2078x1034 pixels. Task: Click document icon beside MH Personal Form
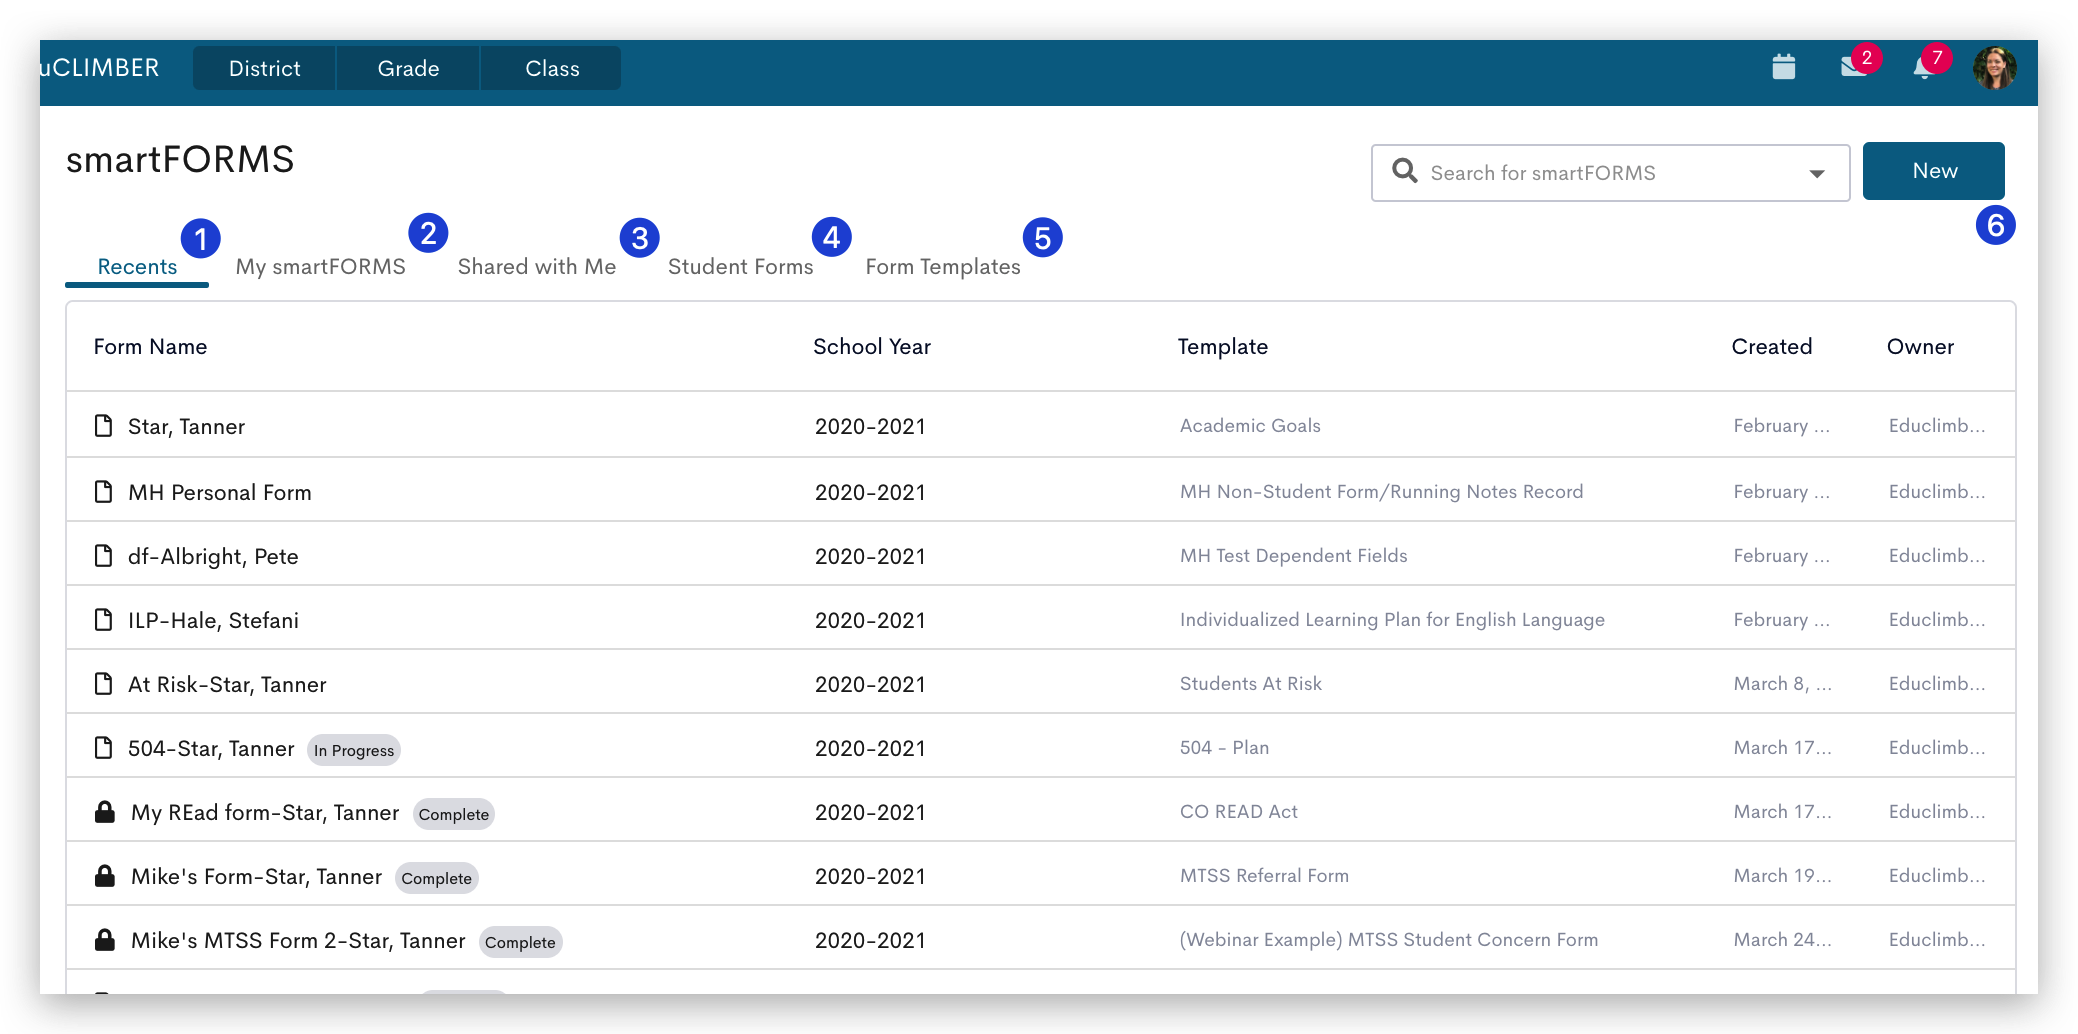pyautogui.click(x=103, y=492)
